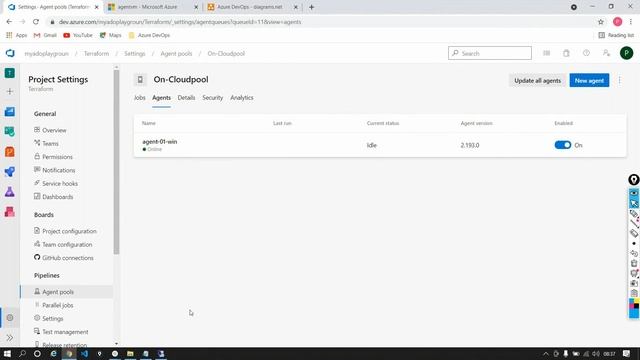Image resolution: width=640 pixels, height=360 pixels.
Task: Open Parallel jobs settings
Action: coord(58,305)
